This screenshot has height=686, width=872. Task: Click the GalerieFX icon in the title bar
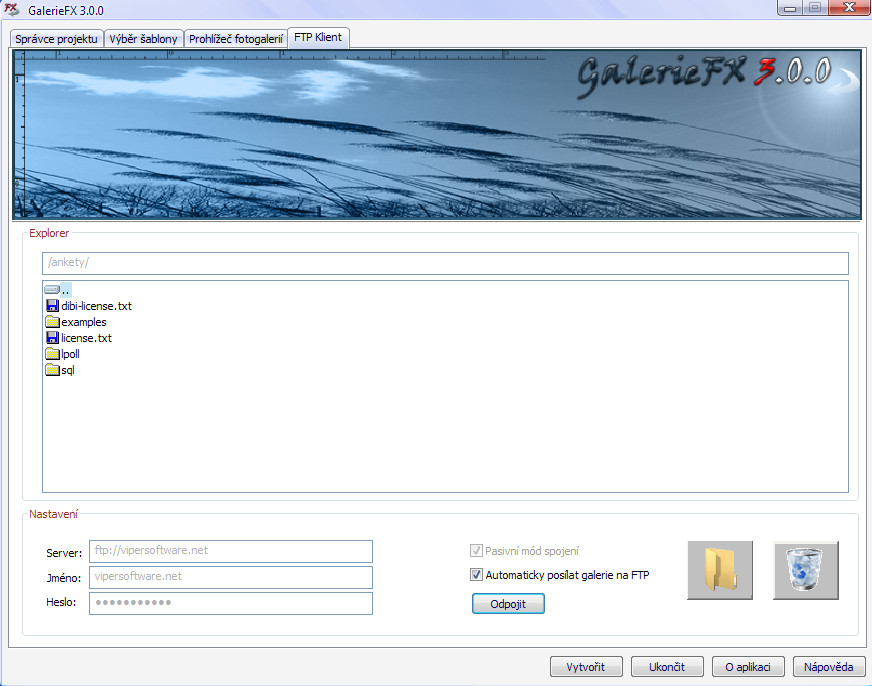click(12, 9)
